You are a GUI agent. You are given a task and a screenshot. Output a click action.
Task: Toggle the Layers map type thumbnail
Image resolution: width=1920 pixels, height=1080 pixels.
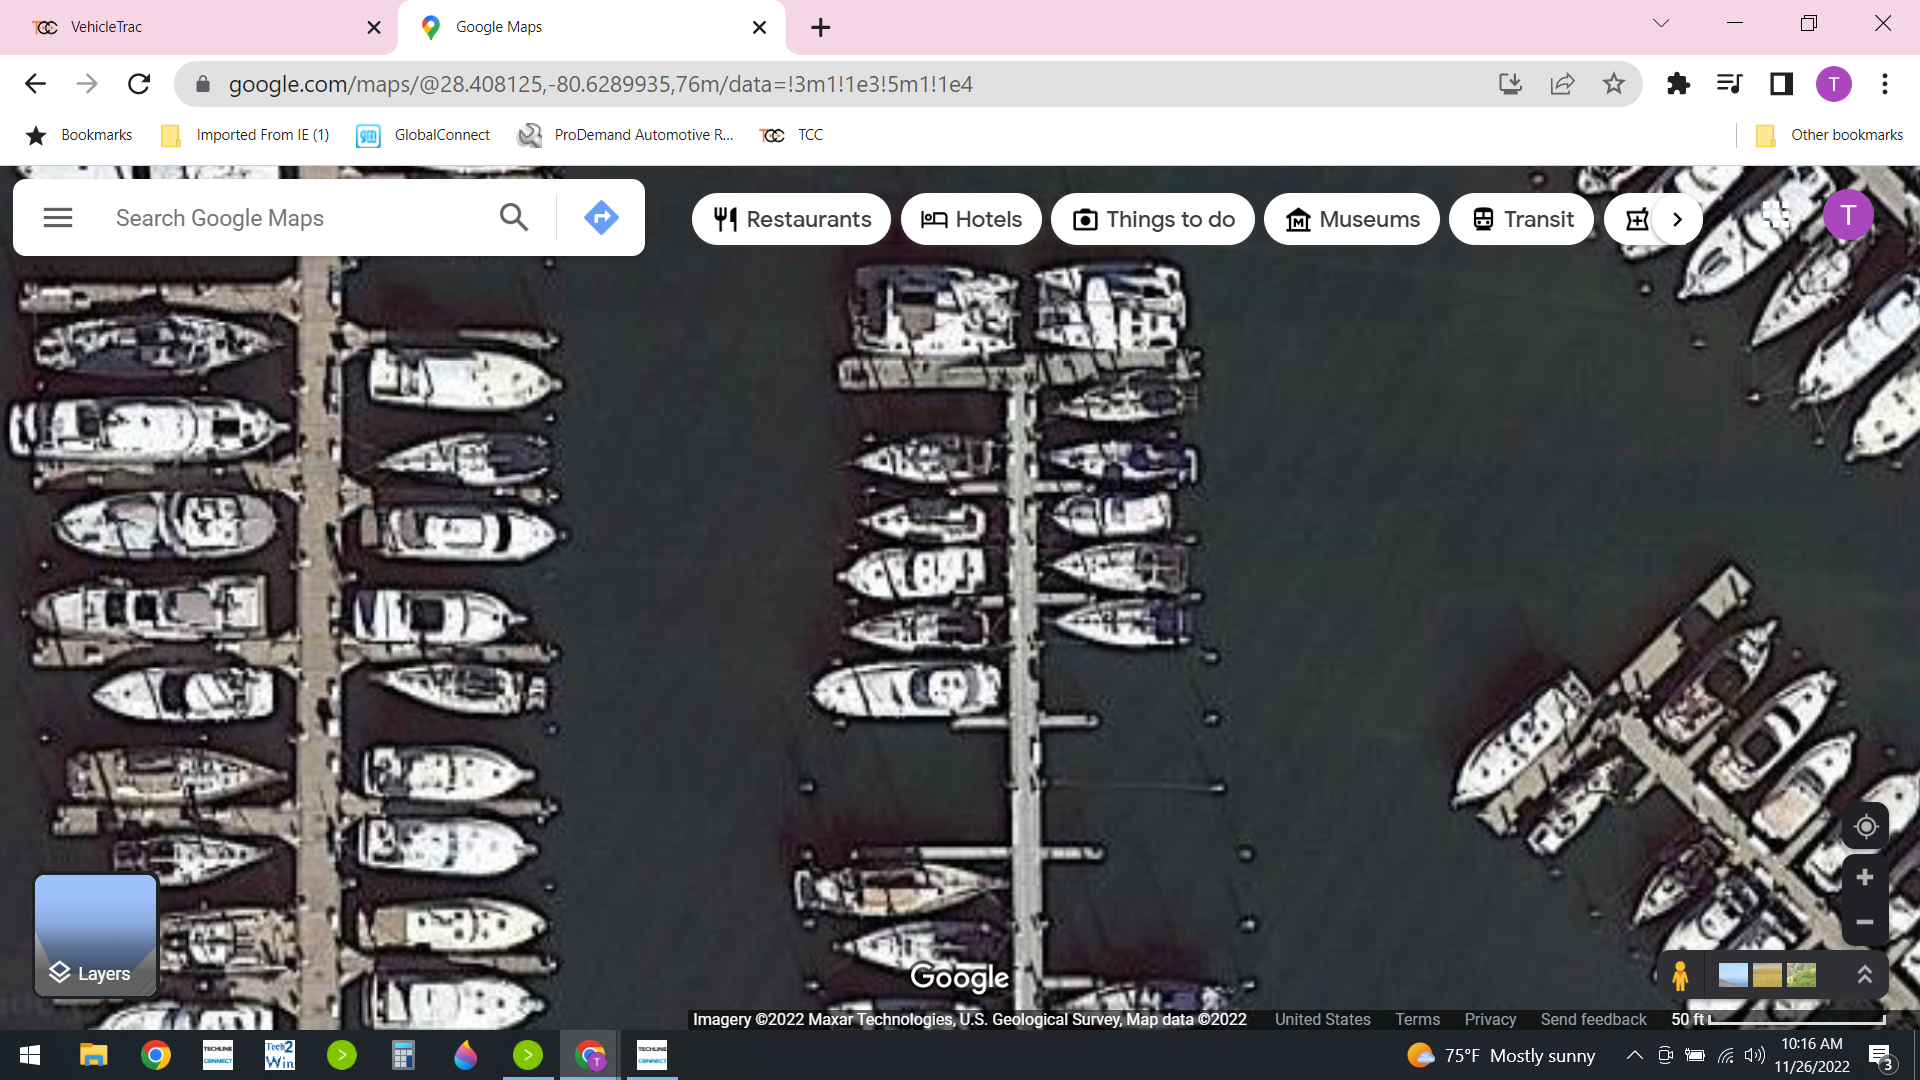96,935
